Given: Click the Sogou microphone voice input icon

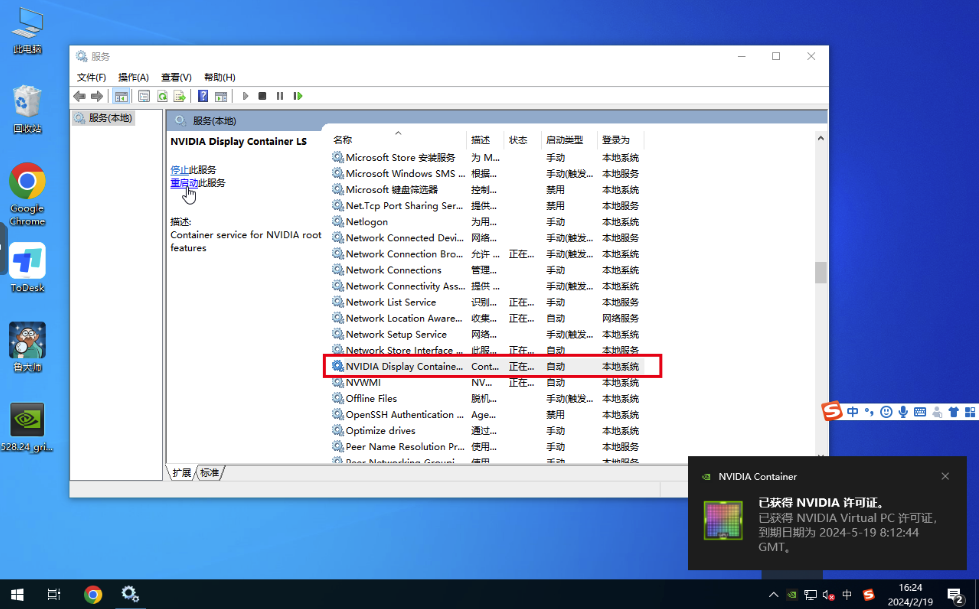Looking at the screenshot, I should [x=903, y=412].
